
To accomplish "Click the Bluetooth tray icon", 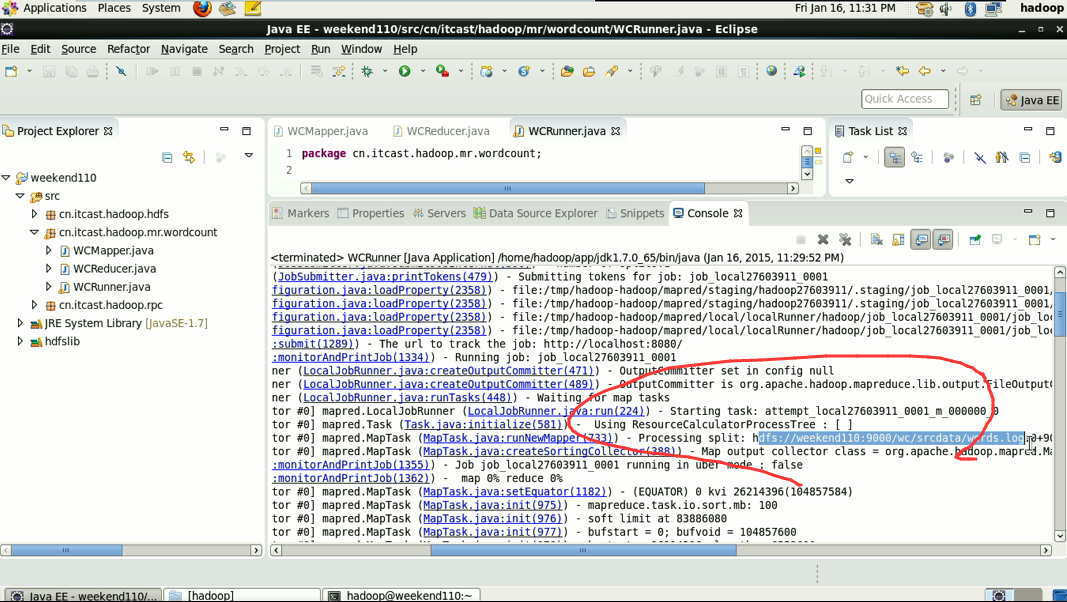I will (x=970, y=9).
